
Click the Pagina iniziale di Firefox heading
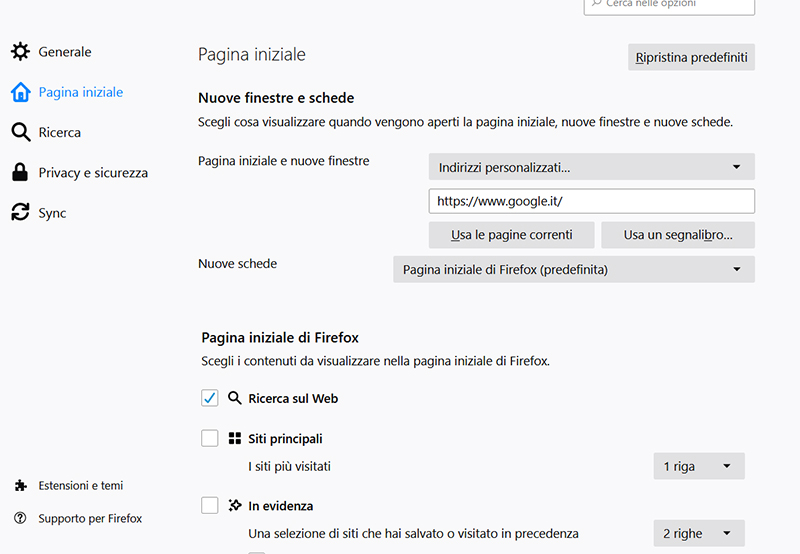280,337
